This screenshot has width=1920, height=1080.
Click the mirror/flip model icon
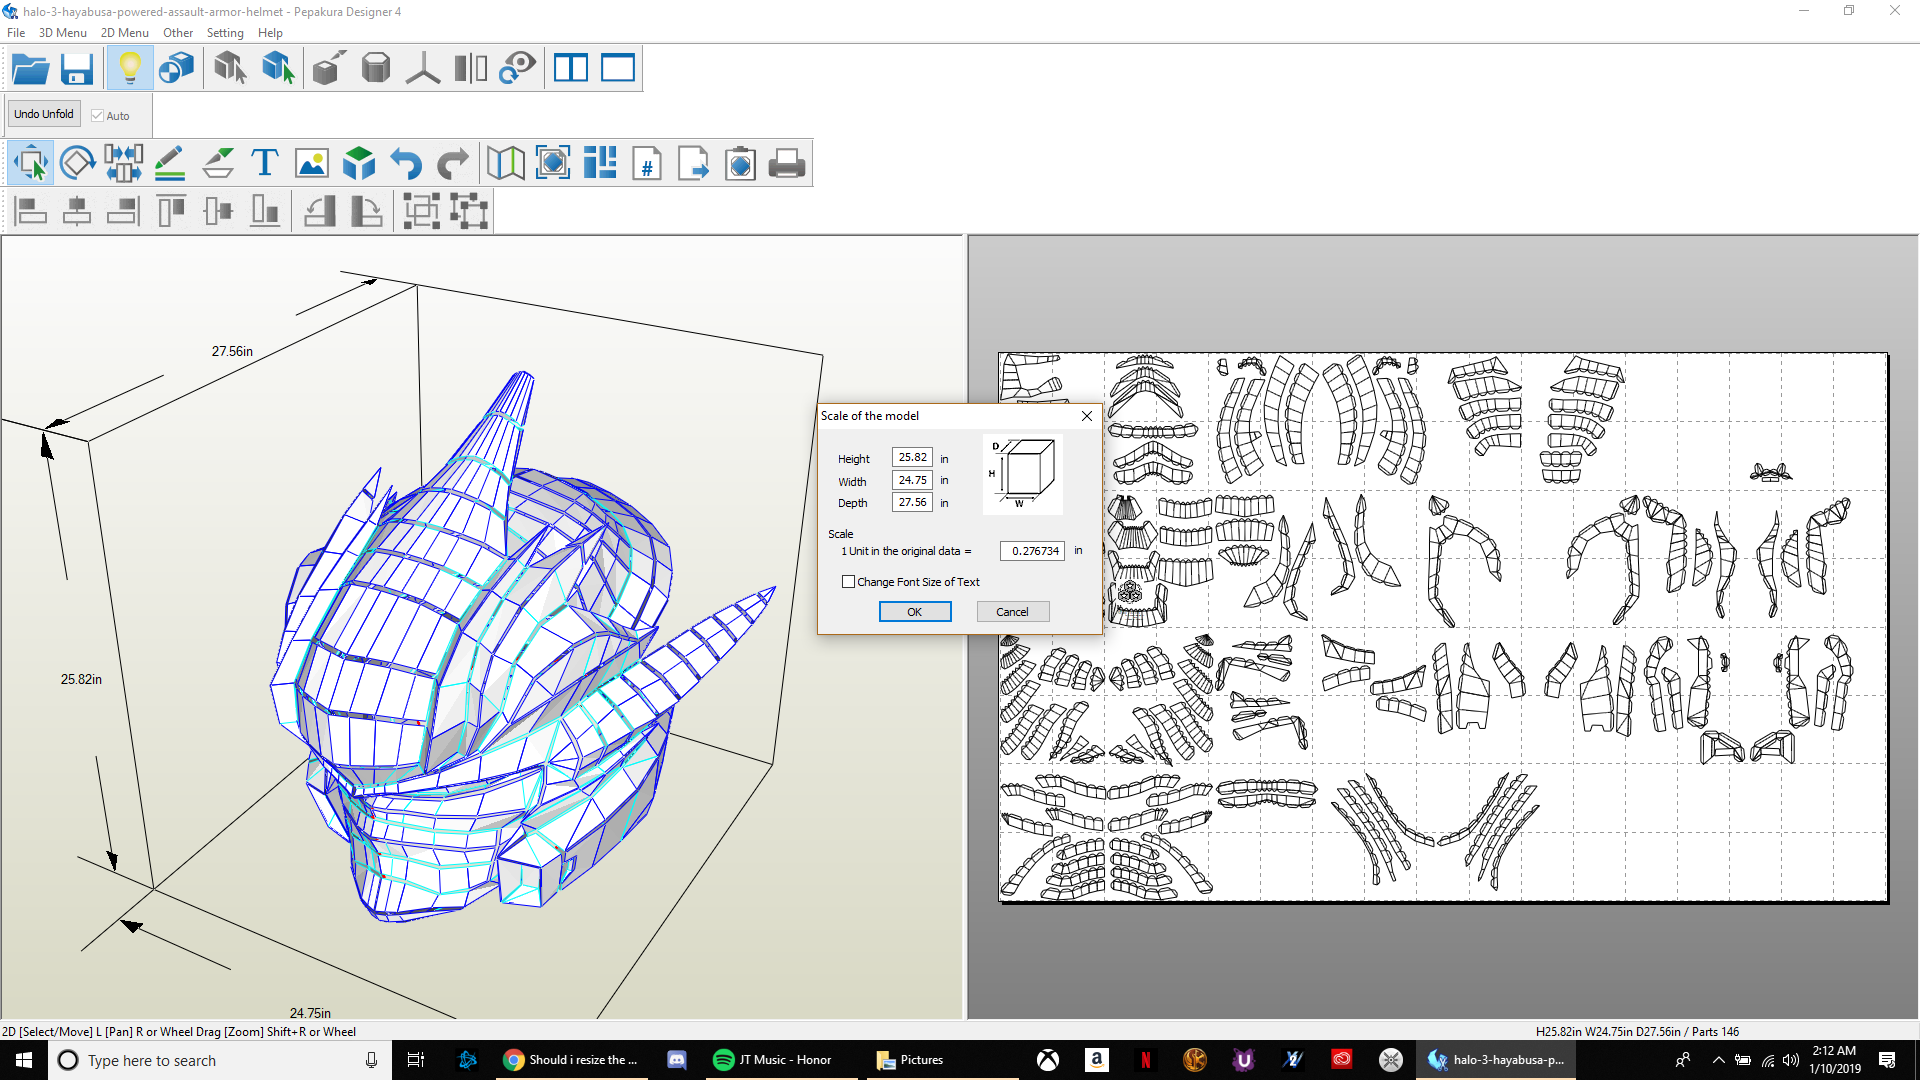[470, 69]
